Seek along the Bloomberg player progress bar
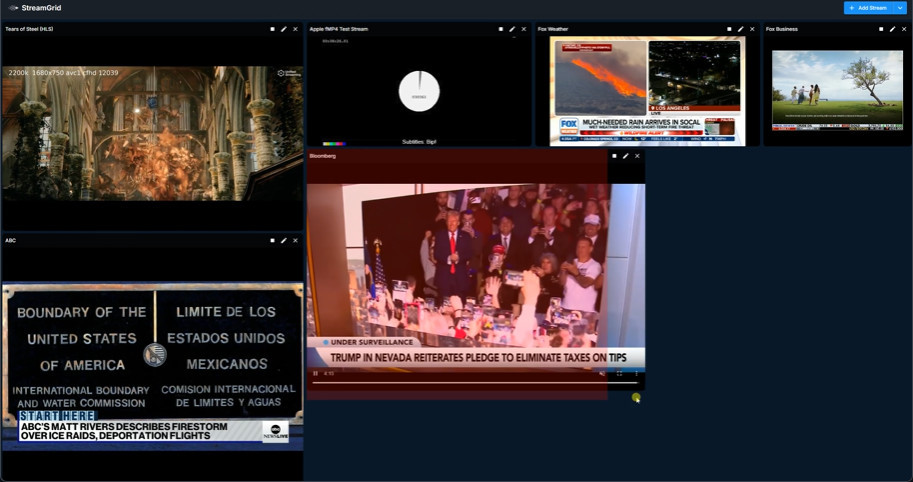Viewport: 913px width, 482px height. [475, 382]
